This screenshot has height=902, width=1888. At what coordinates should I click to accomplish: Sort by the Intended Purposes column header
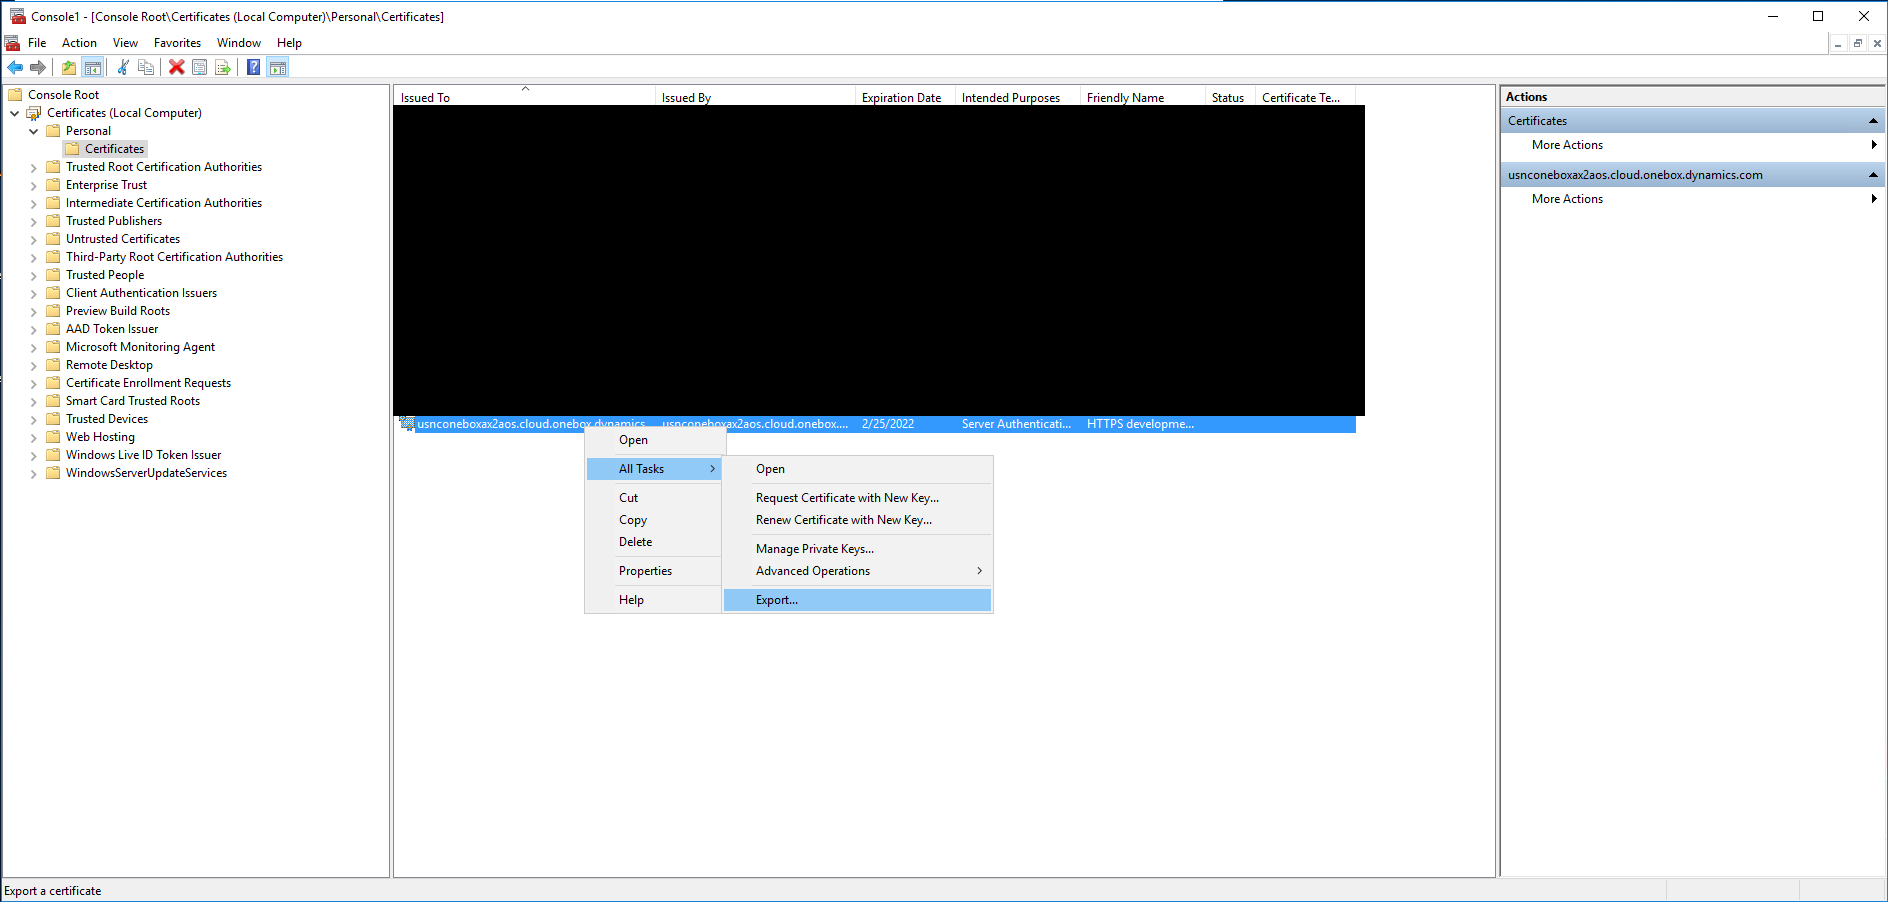[x=1017, y=97]
